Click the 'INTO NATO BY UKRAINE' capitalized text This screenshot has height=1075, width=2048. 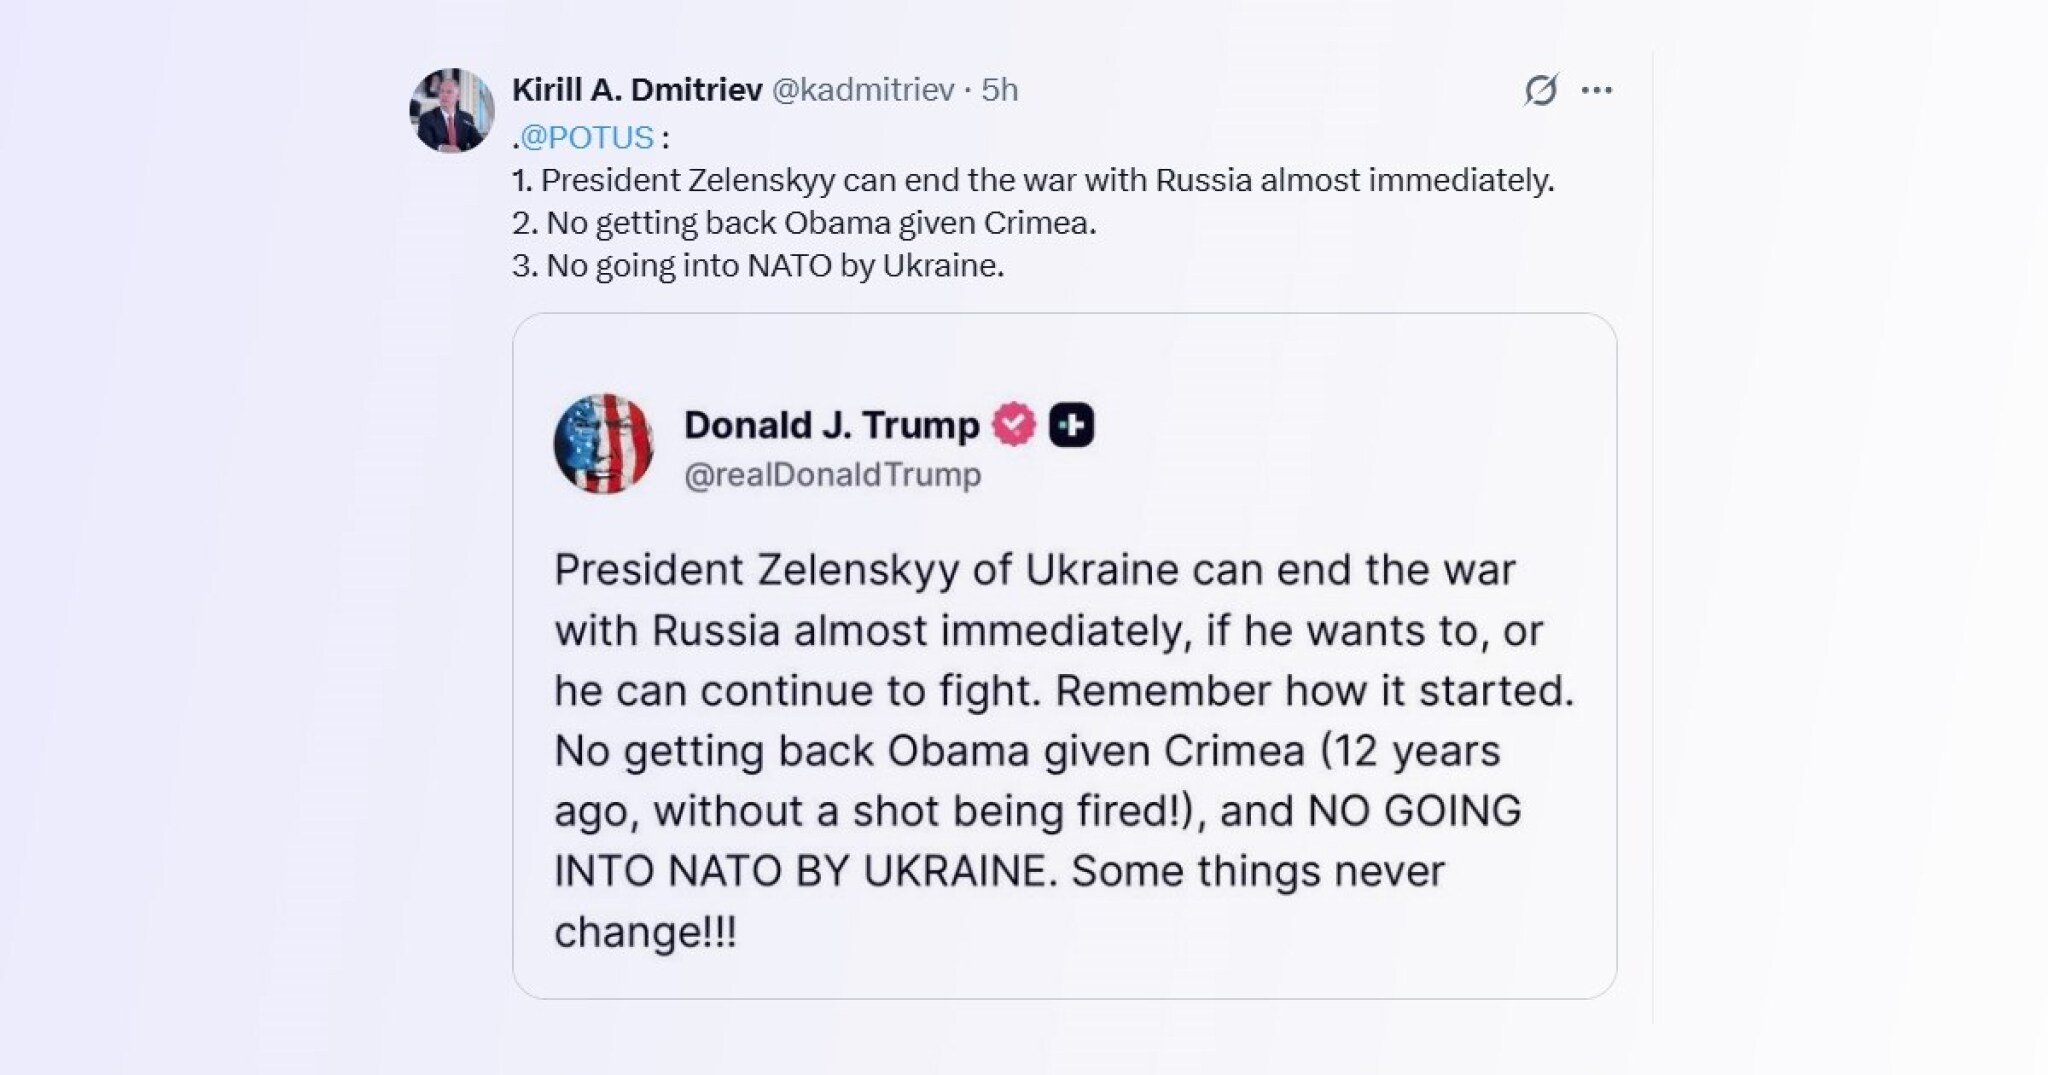pyautogui.click(x=804, y=871)
